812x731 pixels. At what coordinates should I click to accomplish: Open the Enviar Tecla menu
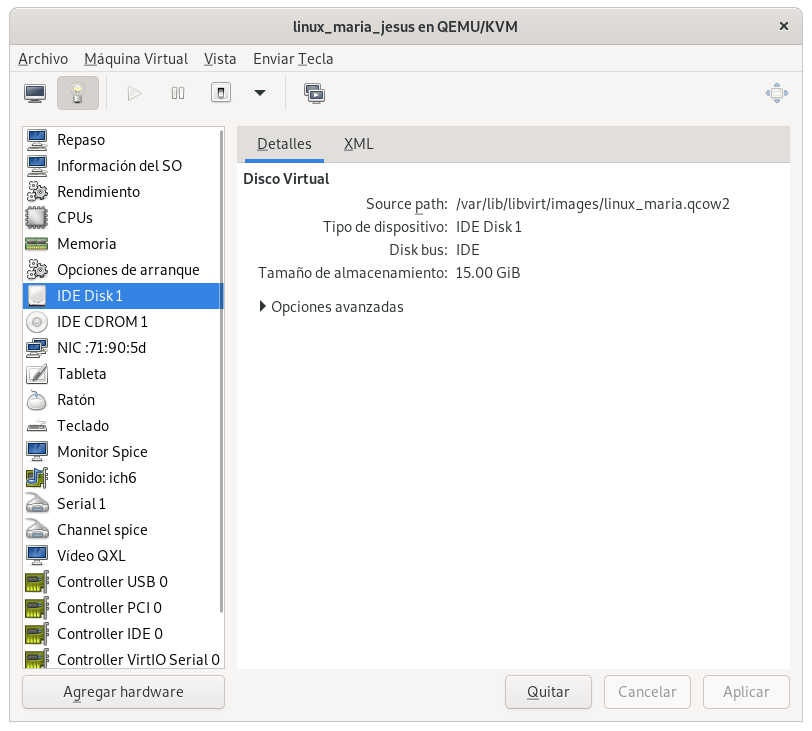[x=293, y=59]
